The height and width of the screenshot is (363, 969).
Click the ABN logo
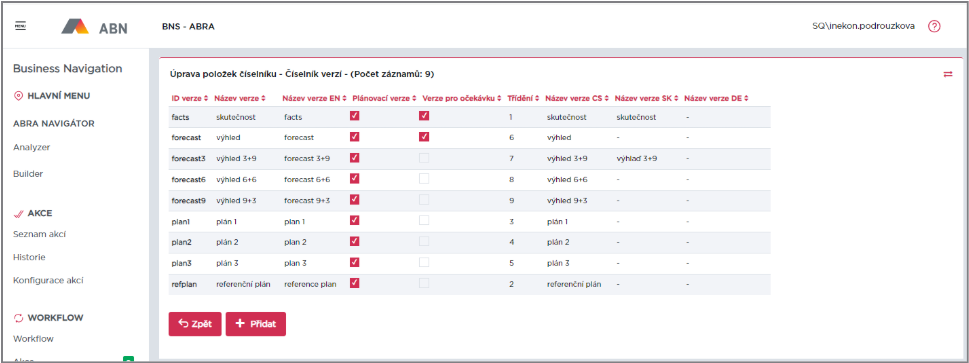point(94,27)
